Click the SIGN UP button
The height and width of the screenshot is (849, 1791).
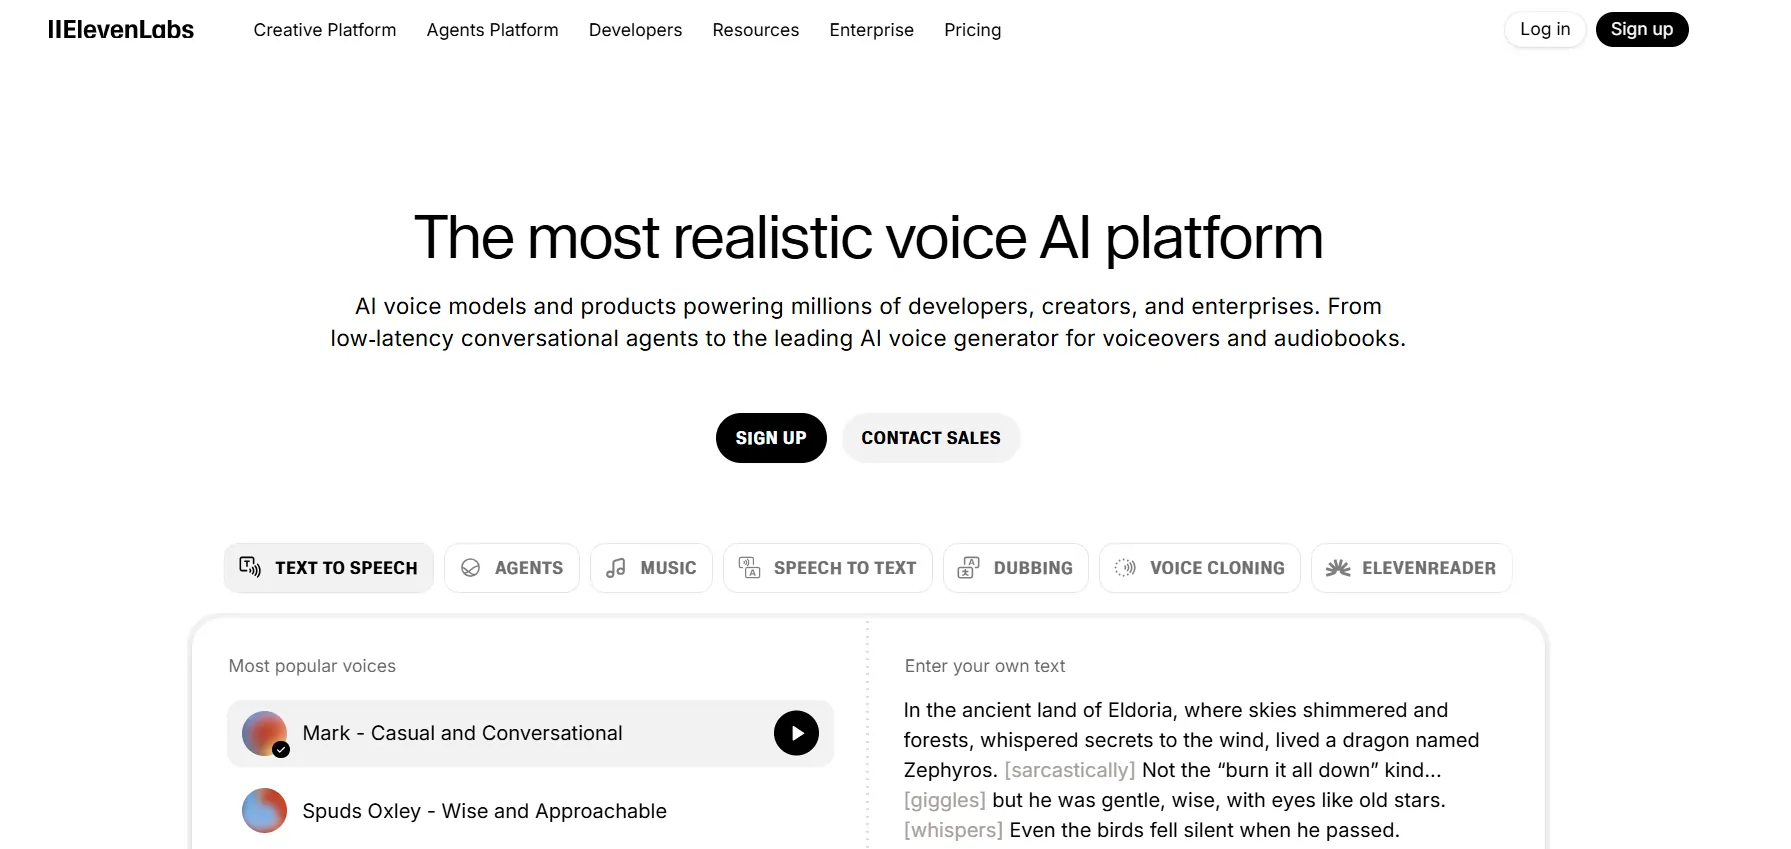(x=771, y=438)
